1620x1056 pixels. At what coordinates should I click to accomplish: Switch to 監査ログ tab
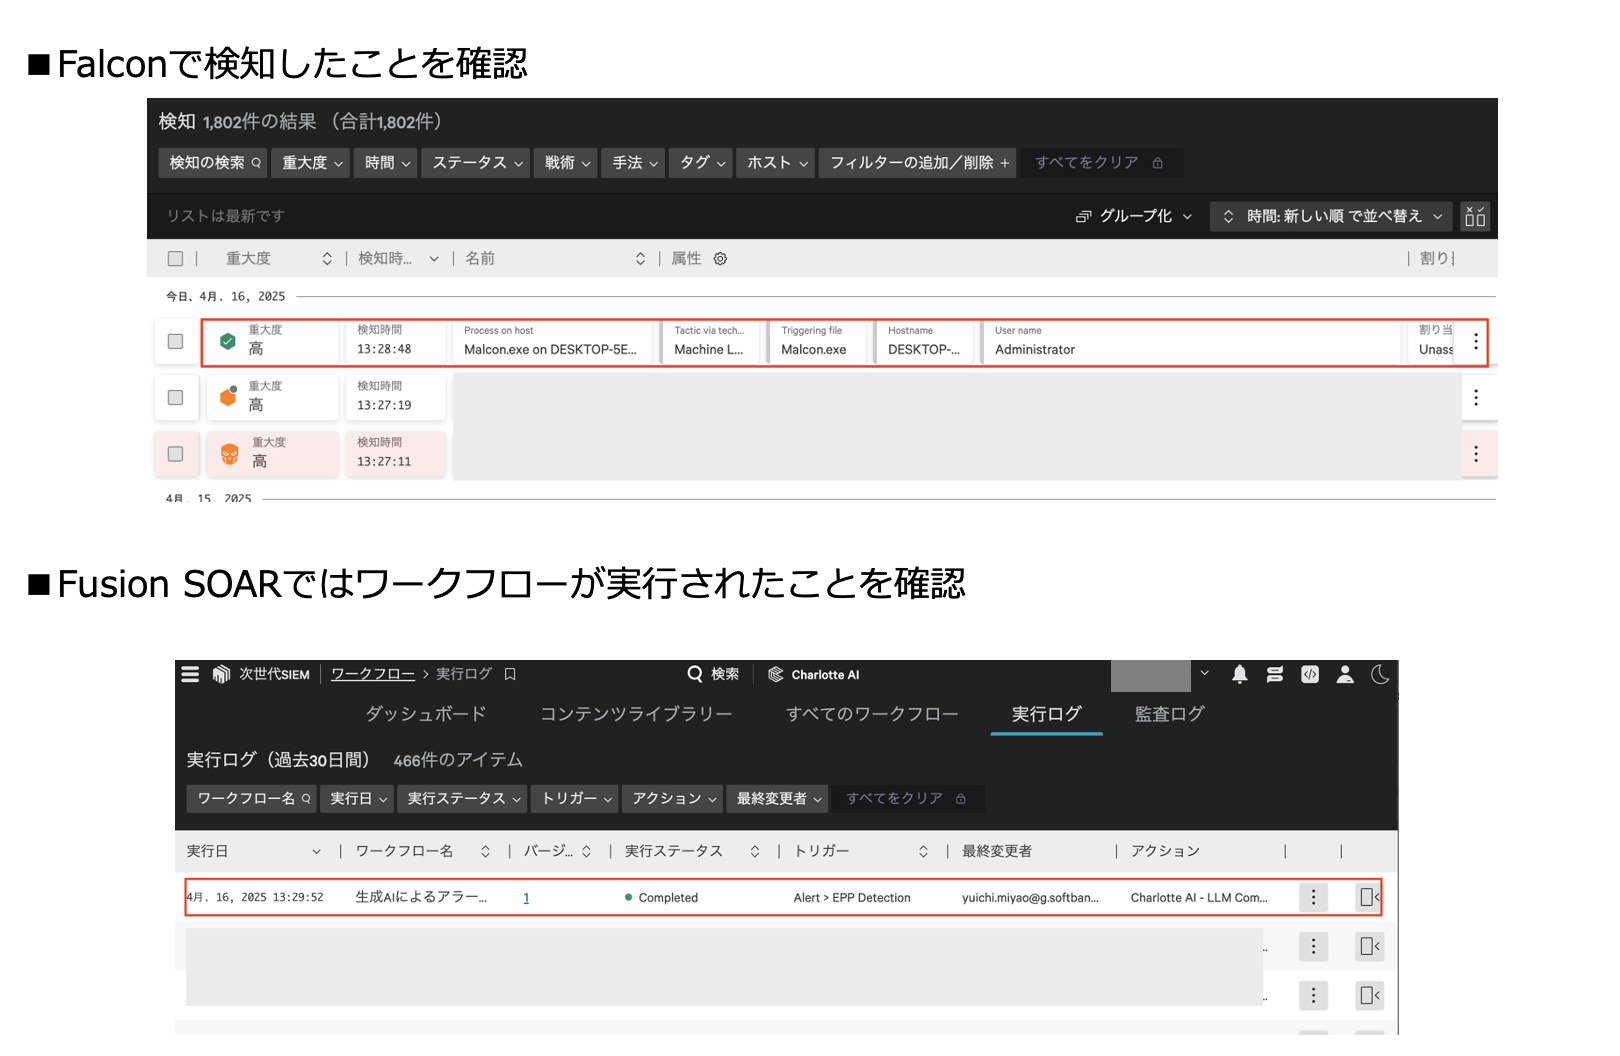click(1169, 714)
